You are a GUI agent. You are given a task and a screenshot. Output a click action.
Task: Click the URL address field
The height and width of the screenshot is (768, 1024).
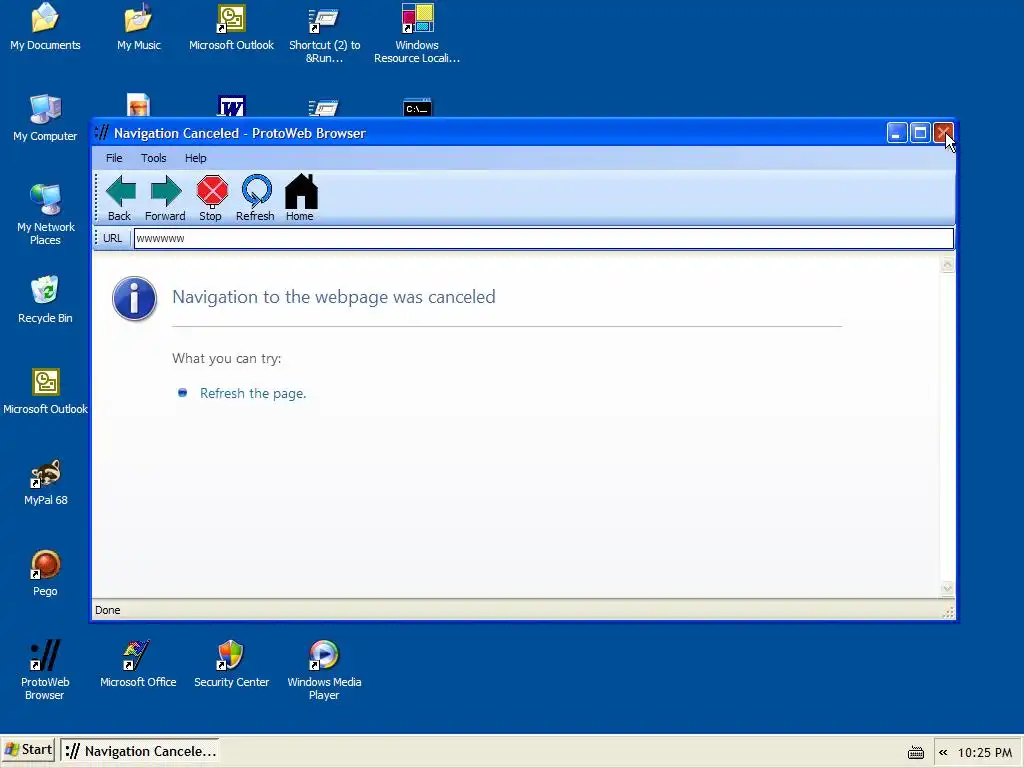(543, 238)
